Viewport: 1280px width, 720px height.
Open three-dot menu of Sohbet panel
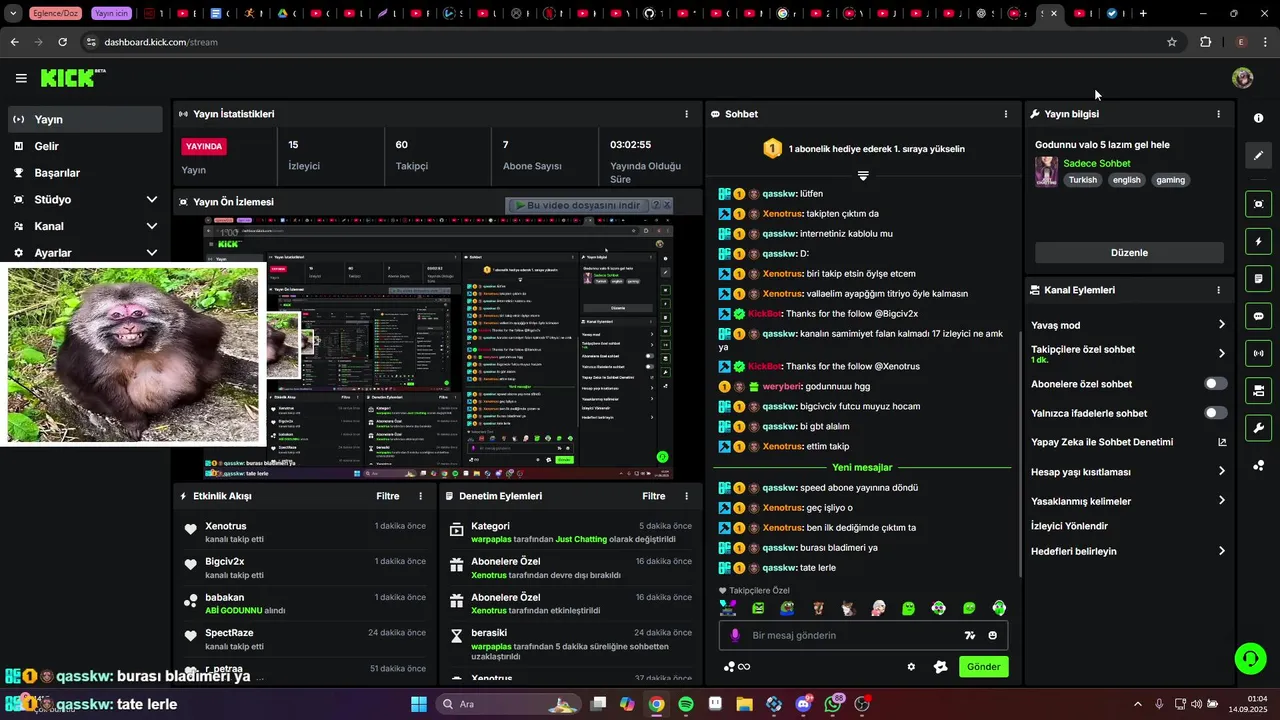click(1006, 114)
